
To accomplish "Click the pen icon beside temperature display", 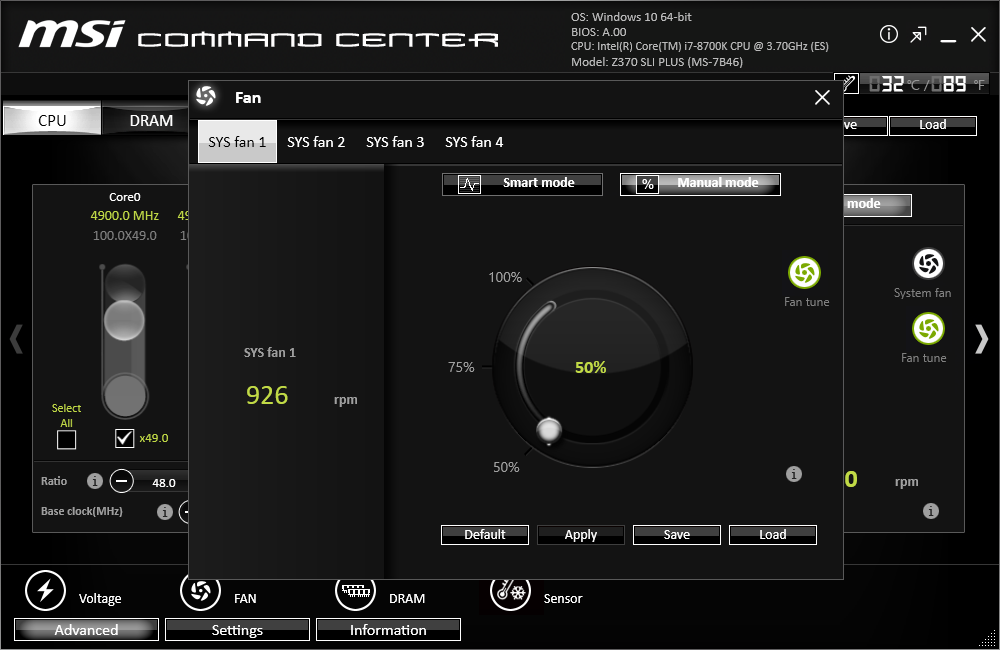I will (x=847, y=83).
